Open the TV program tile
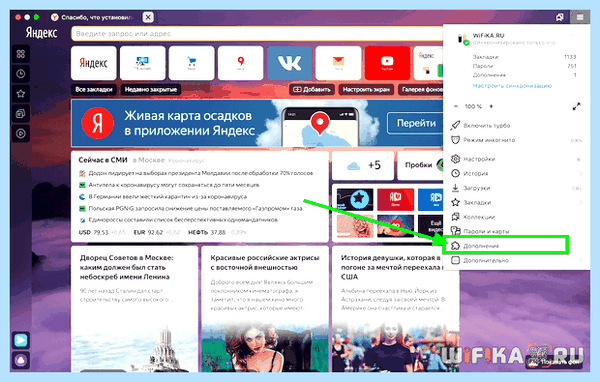This screenshot has width=600, height=382. tap(143, 63)
